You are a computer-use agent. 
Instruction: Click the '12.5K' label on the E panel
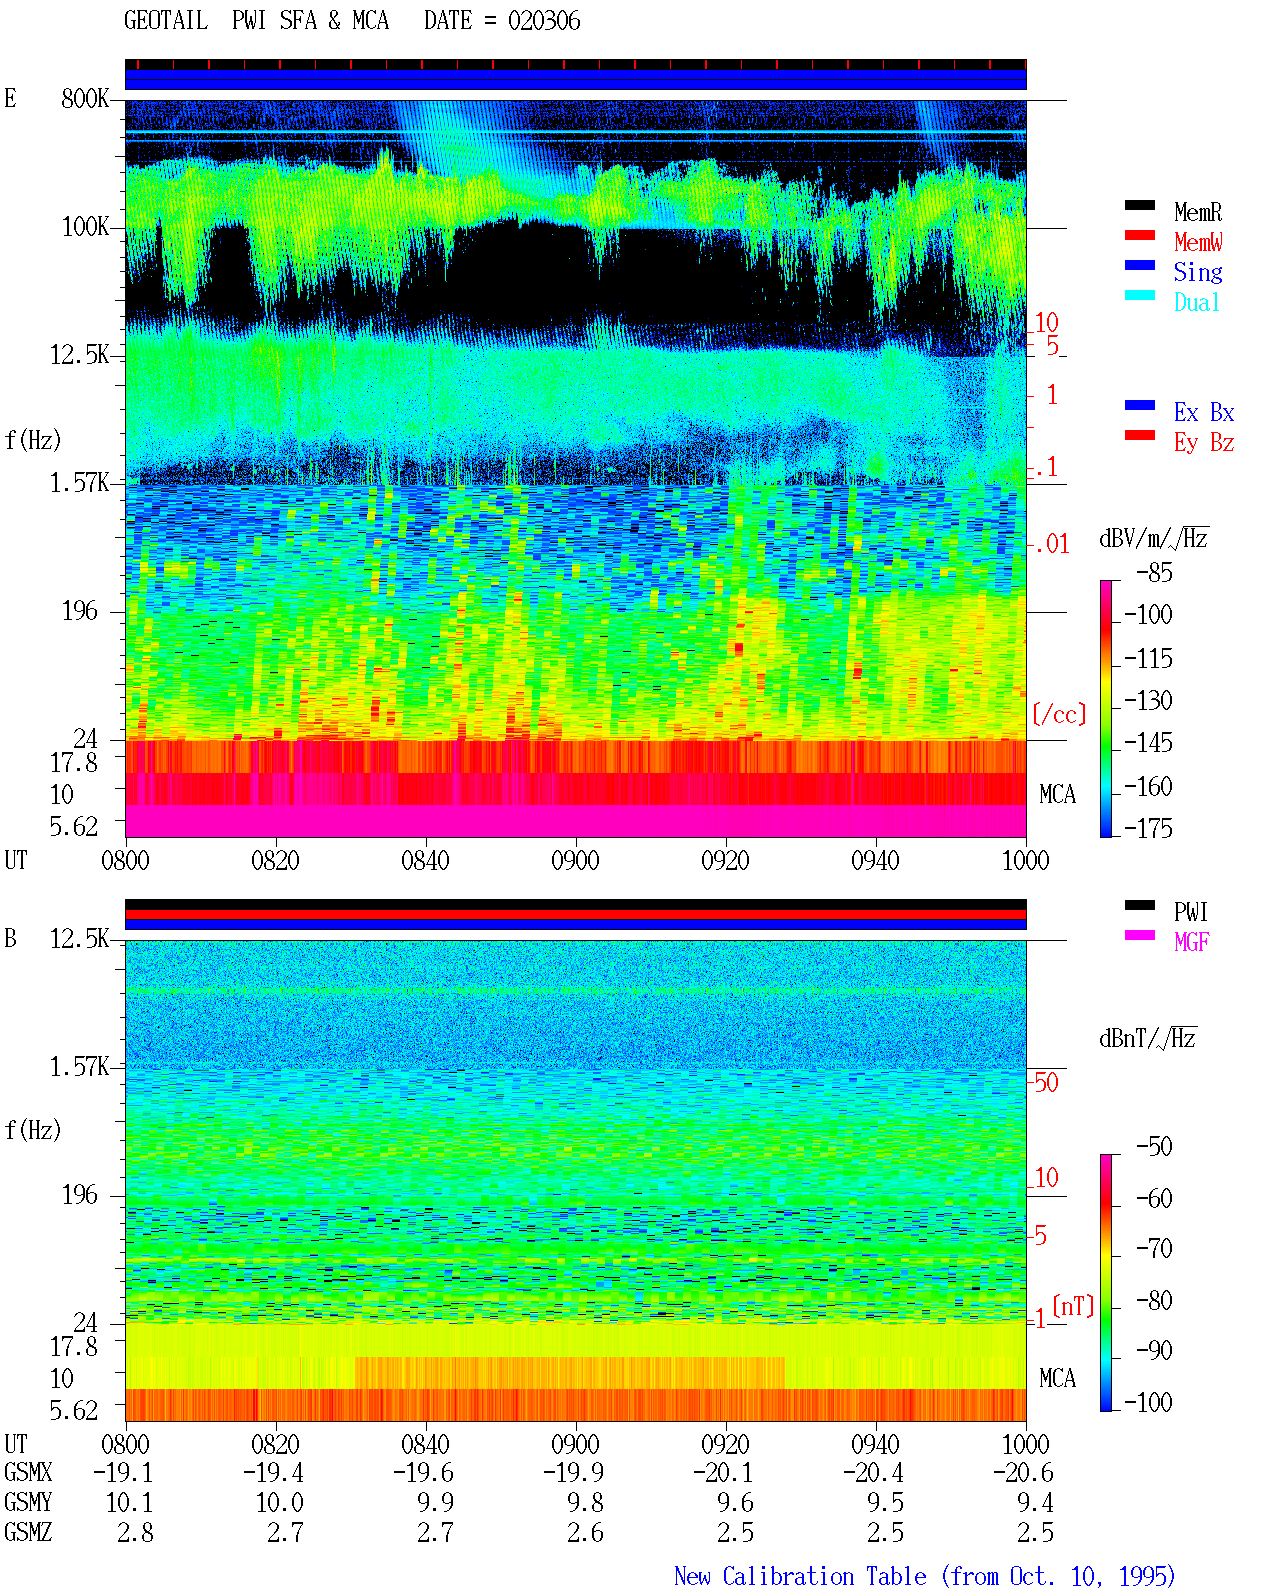pyautogui.click(x=80, y=355)
